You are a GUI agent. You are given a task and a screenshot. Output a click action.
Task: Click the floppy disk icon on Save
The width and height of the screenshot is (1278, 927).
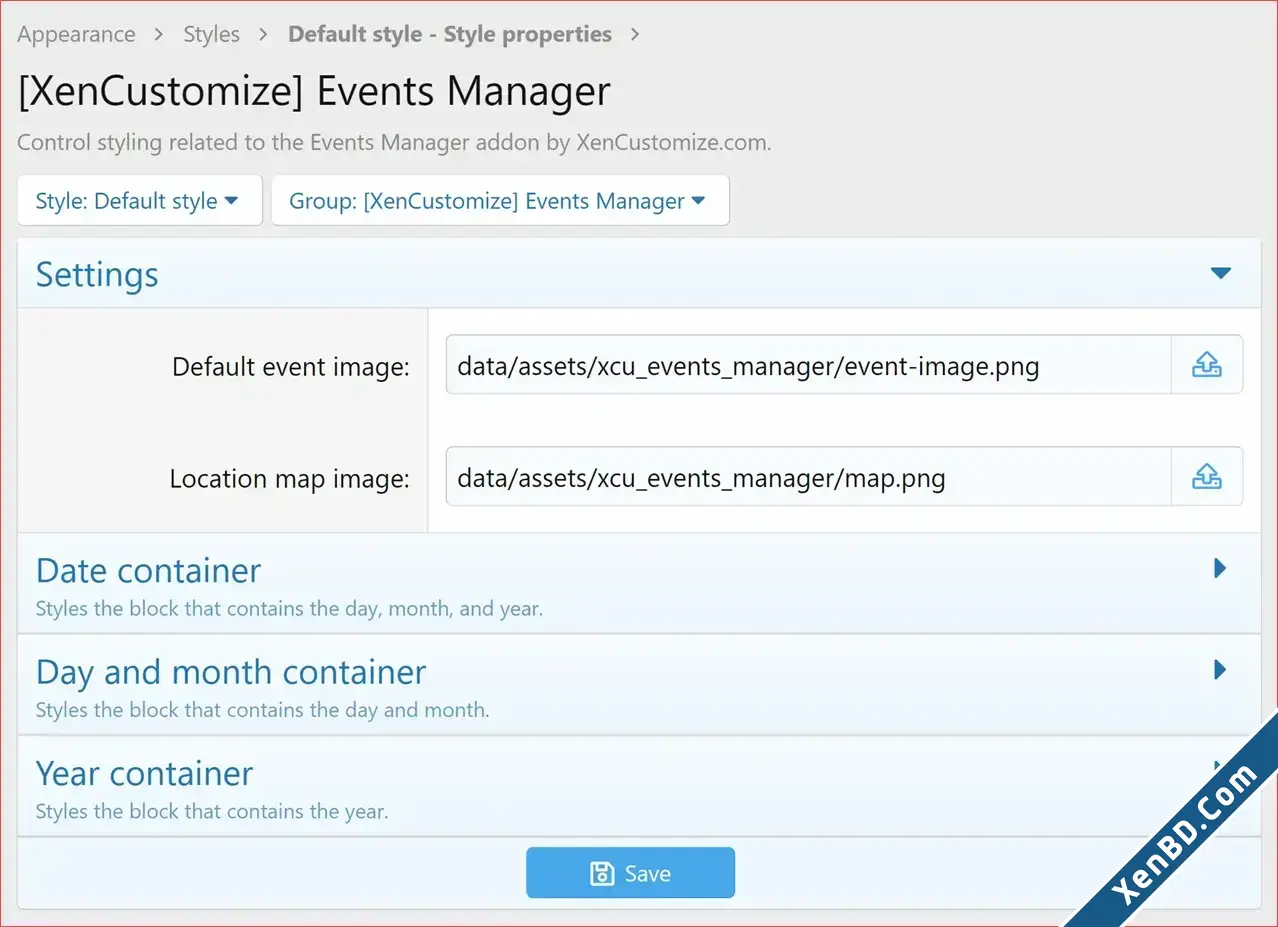click(x=602, y=873)
